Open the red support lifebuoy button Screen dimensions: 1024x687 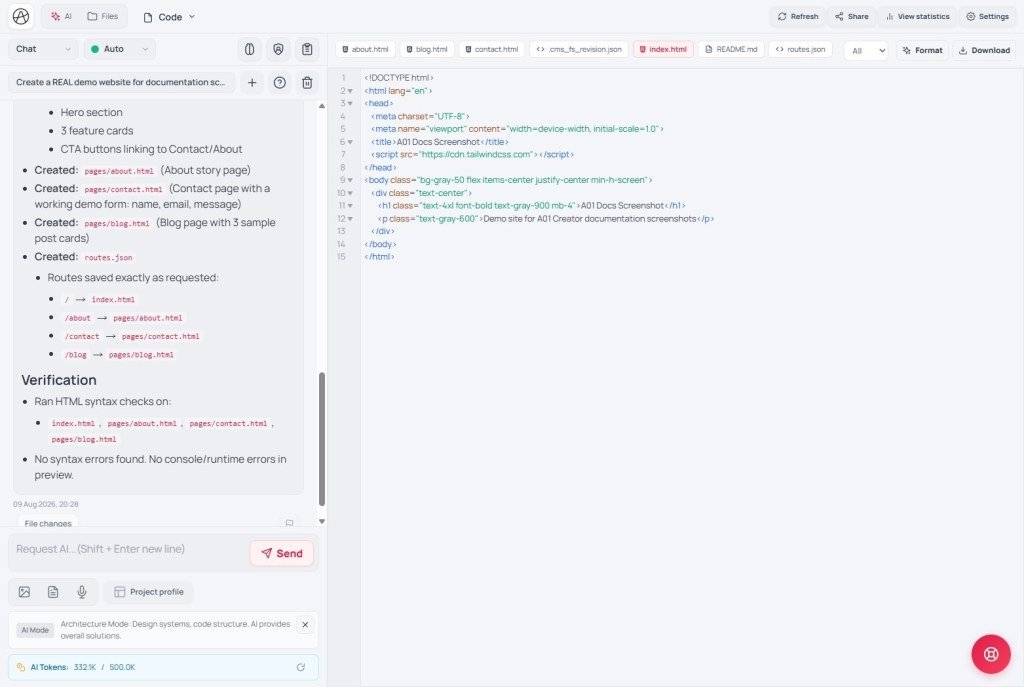(x=991, y=654)
